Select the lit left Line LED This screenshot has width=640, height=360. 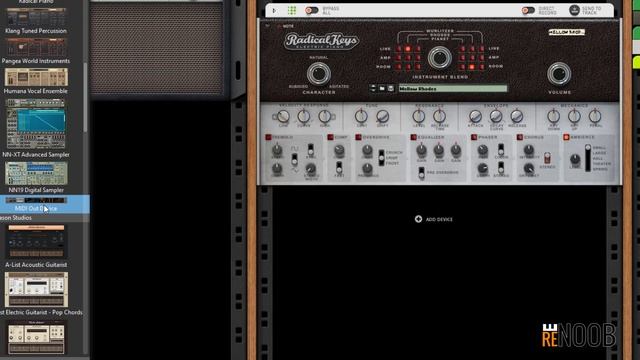pos(407,49)
